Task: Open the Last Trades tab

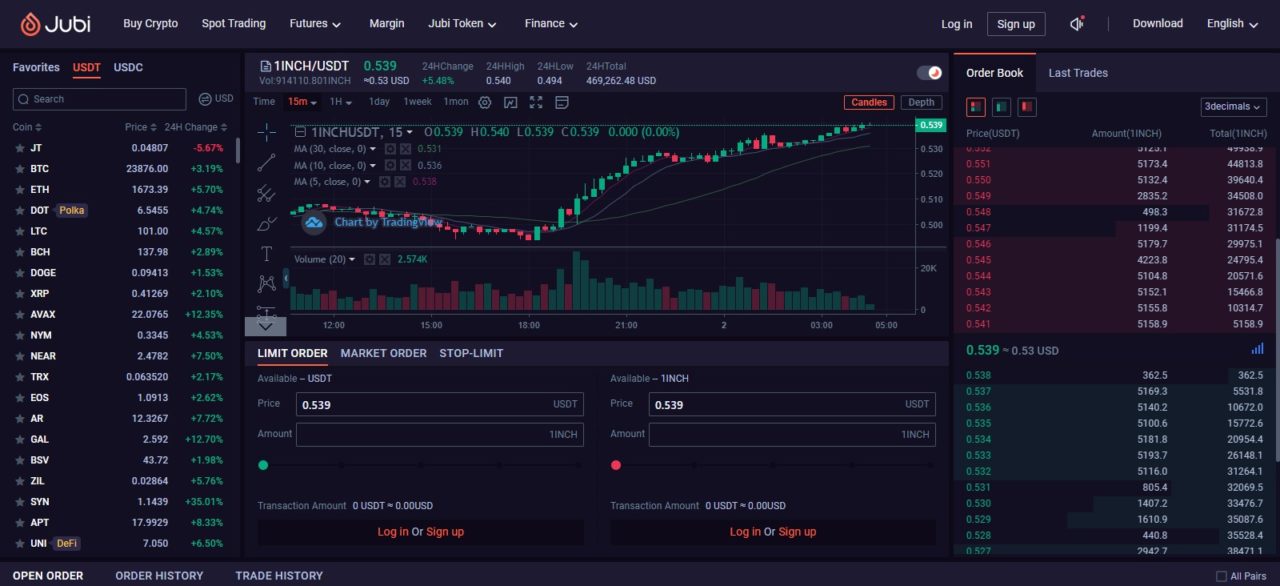Action: pyautogui.click(x=1078, y=73)
